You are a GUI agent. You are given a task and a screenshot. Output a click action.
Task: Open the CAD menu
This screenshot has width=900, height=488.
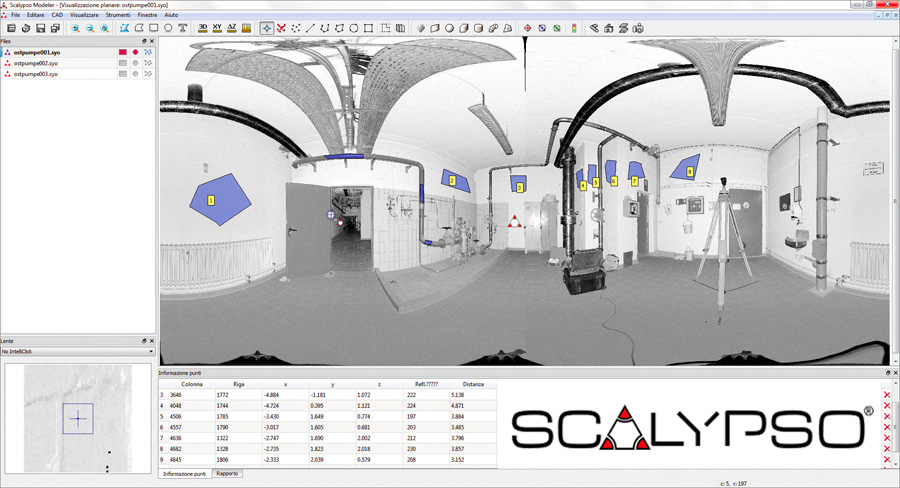[57, 15]
